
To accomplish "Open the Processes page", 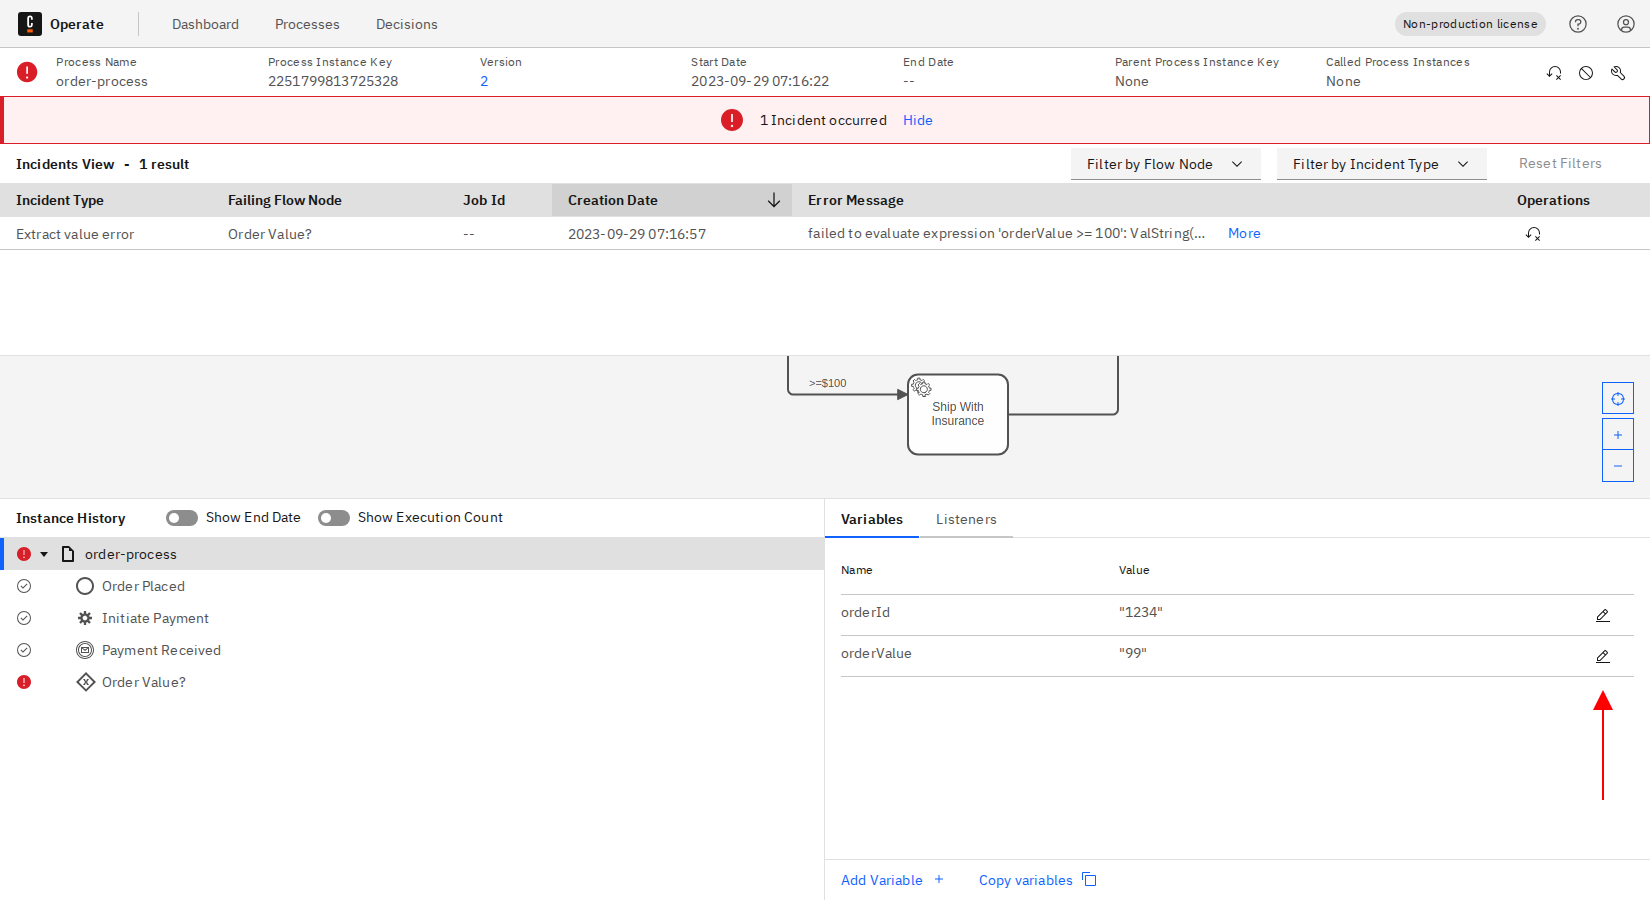I will (307, 24).
